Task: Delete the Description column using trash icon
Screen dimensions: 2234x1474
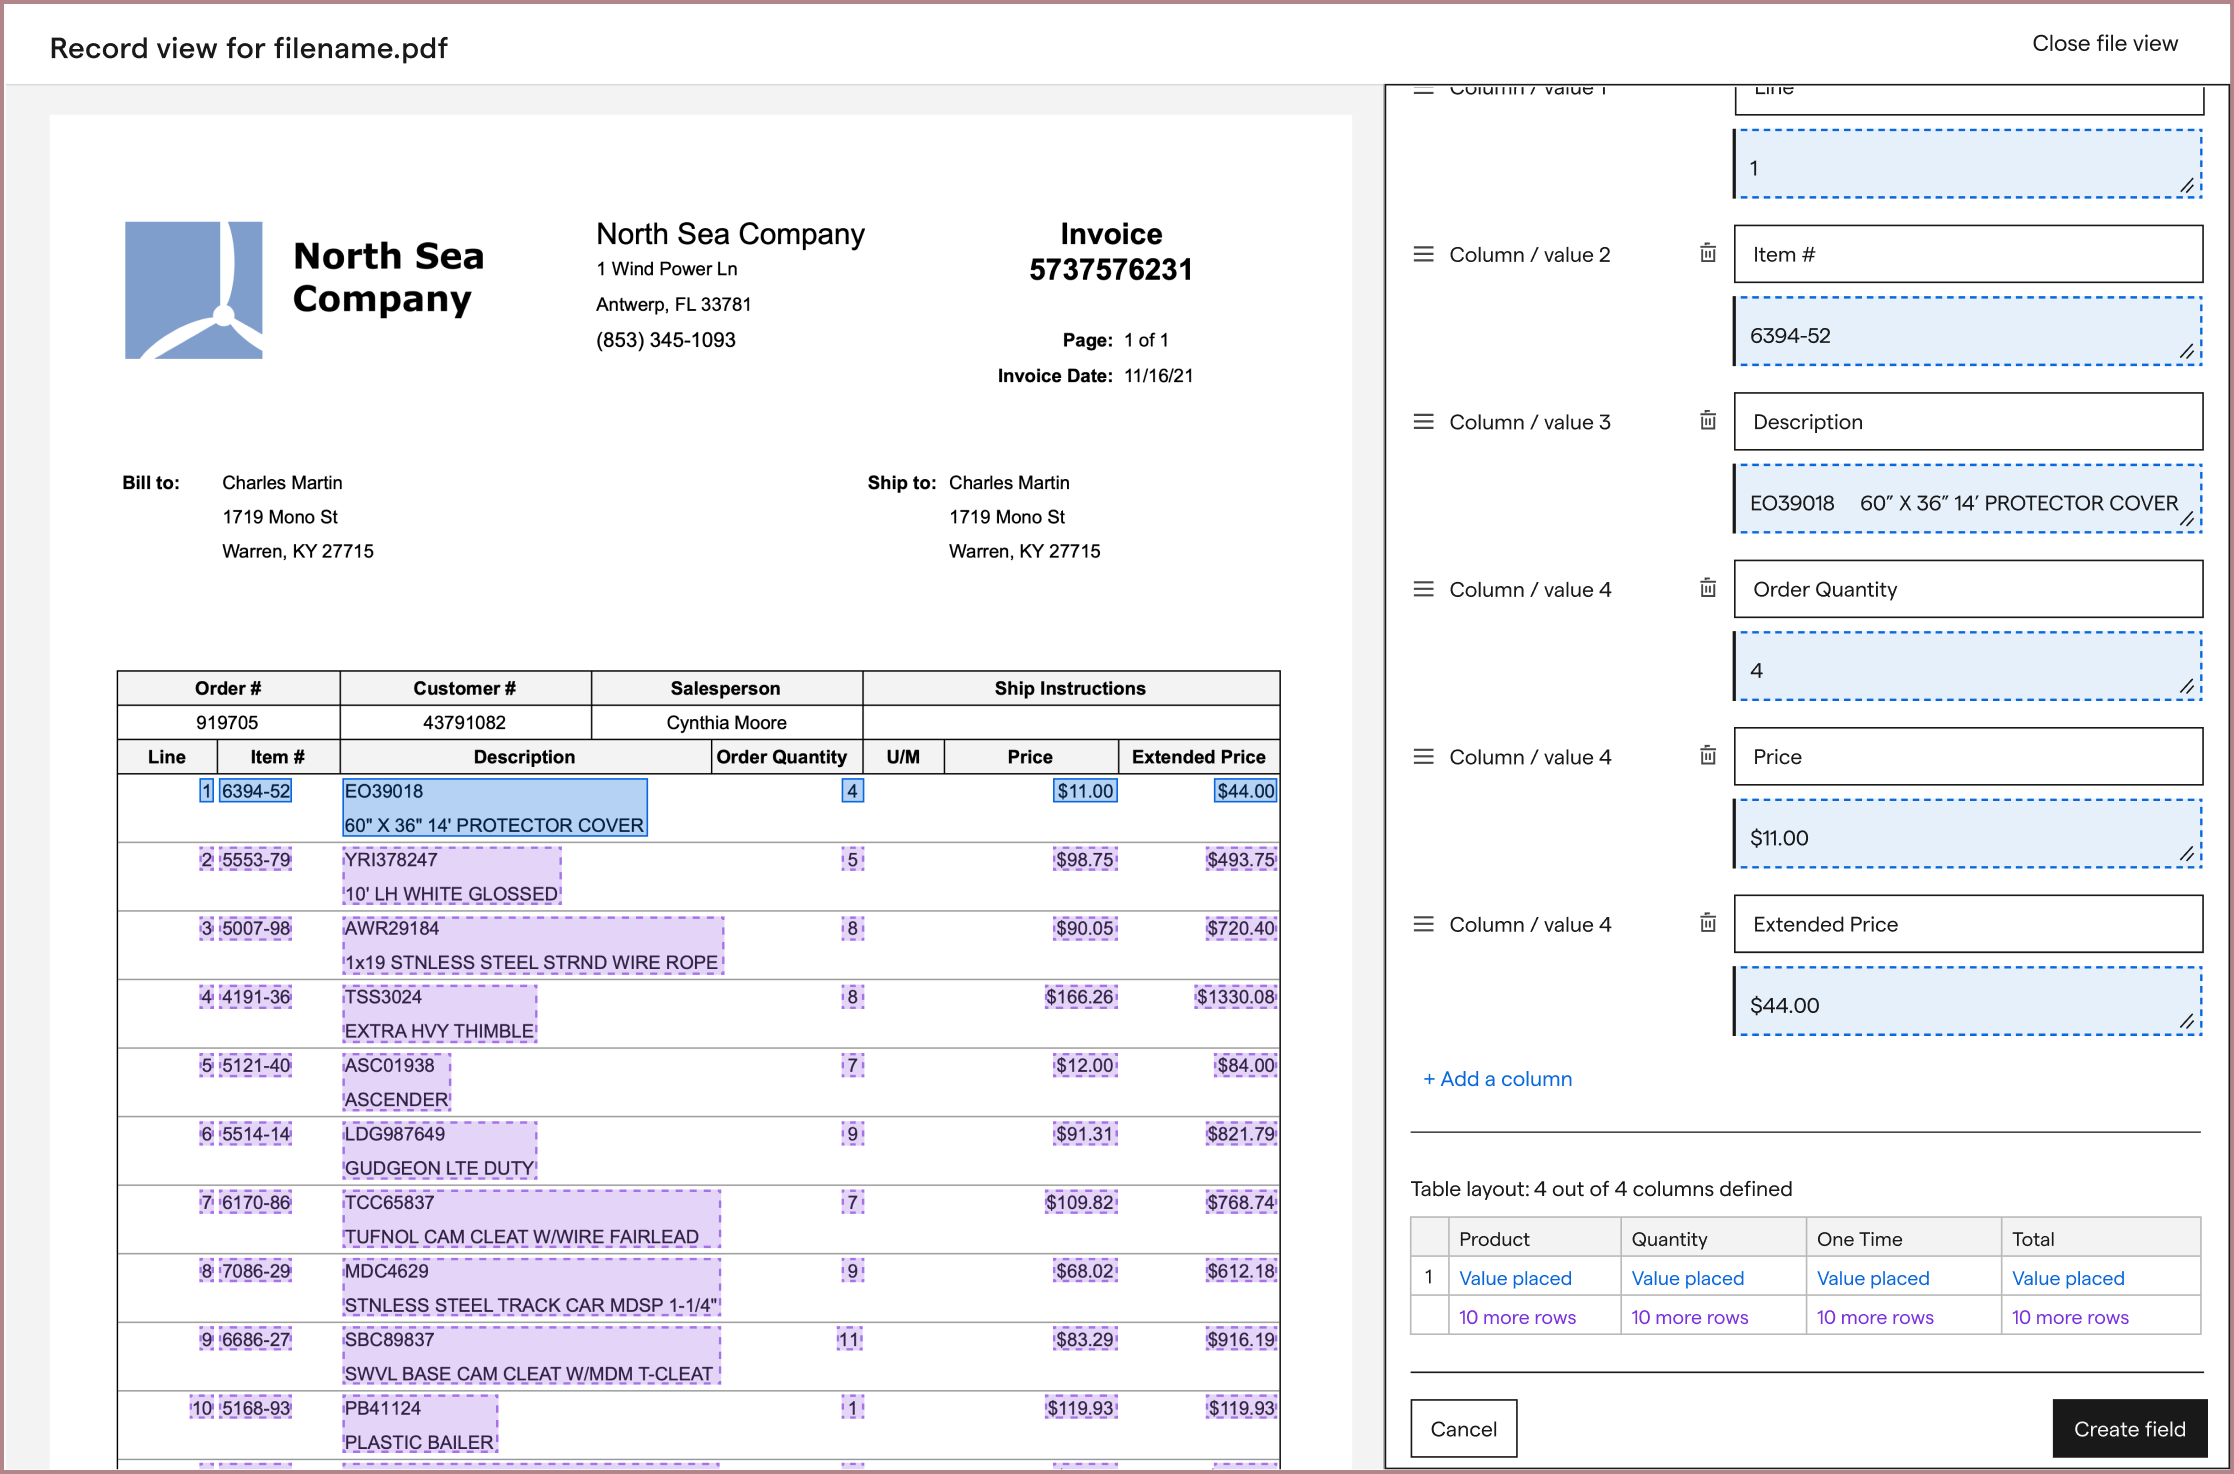Action: (1706, 421)
